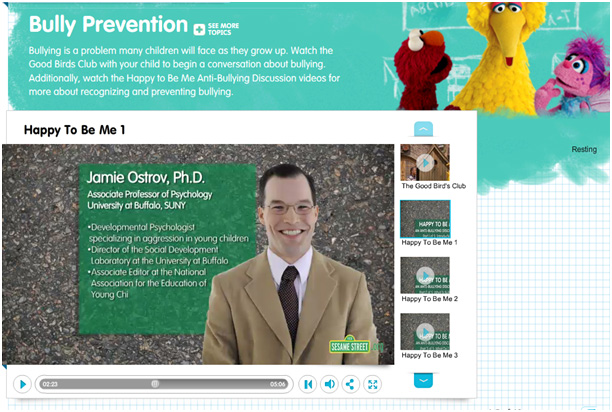Click the Happy To Be Me 3 label
This screenshot has width=612, height=412.
coord(429,355)
